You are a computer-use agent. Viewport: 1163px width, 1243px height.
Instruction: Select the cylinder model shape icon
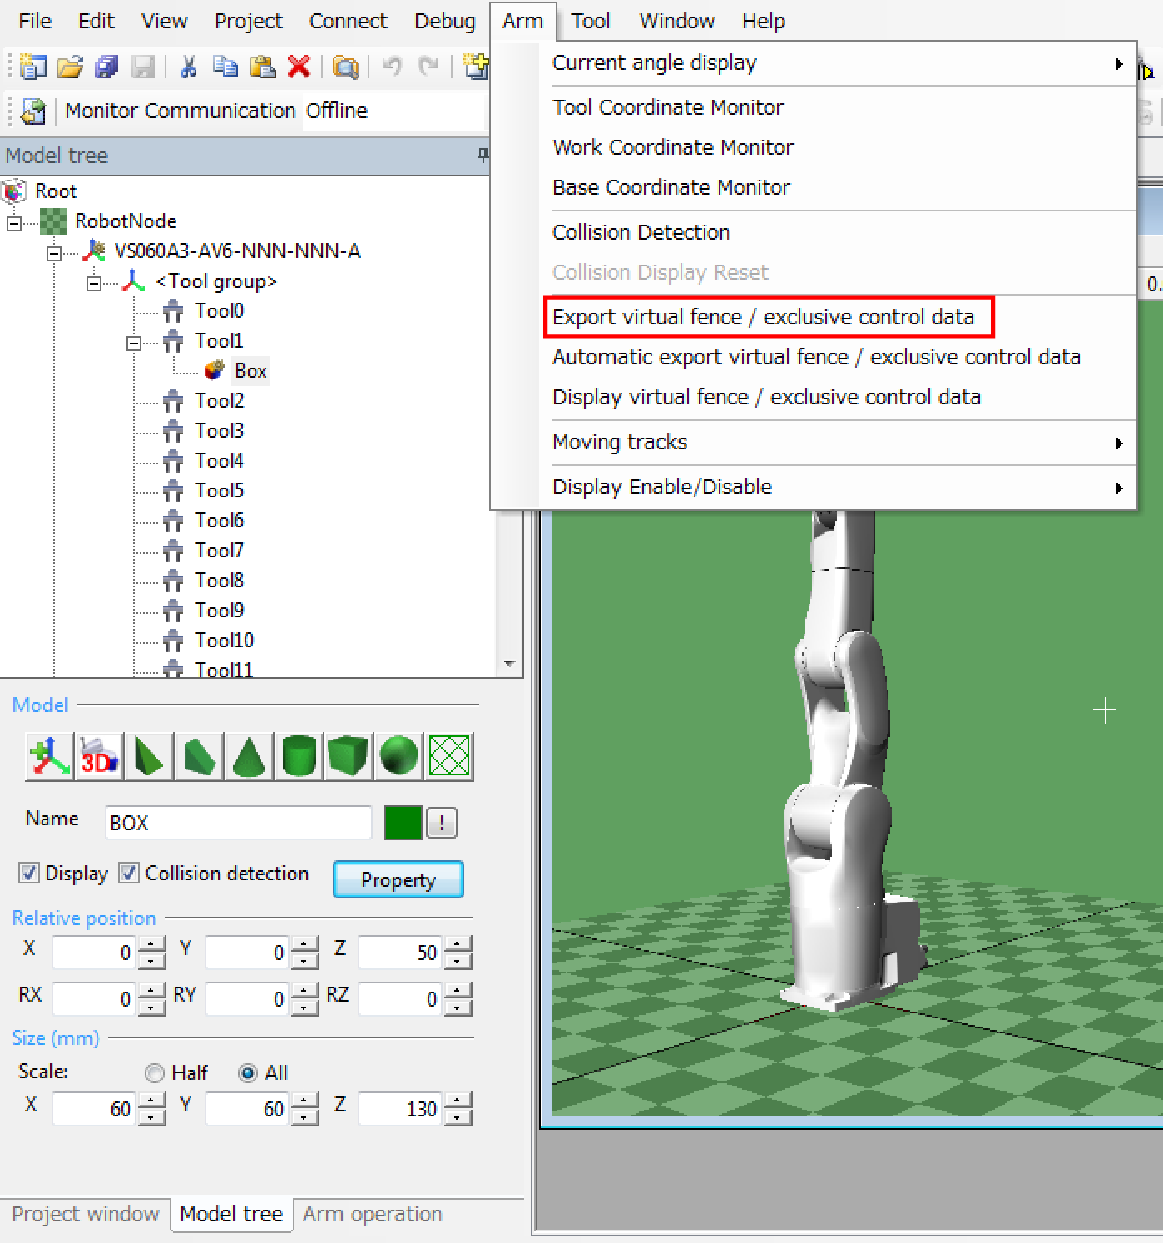299,756
